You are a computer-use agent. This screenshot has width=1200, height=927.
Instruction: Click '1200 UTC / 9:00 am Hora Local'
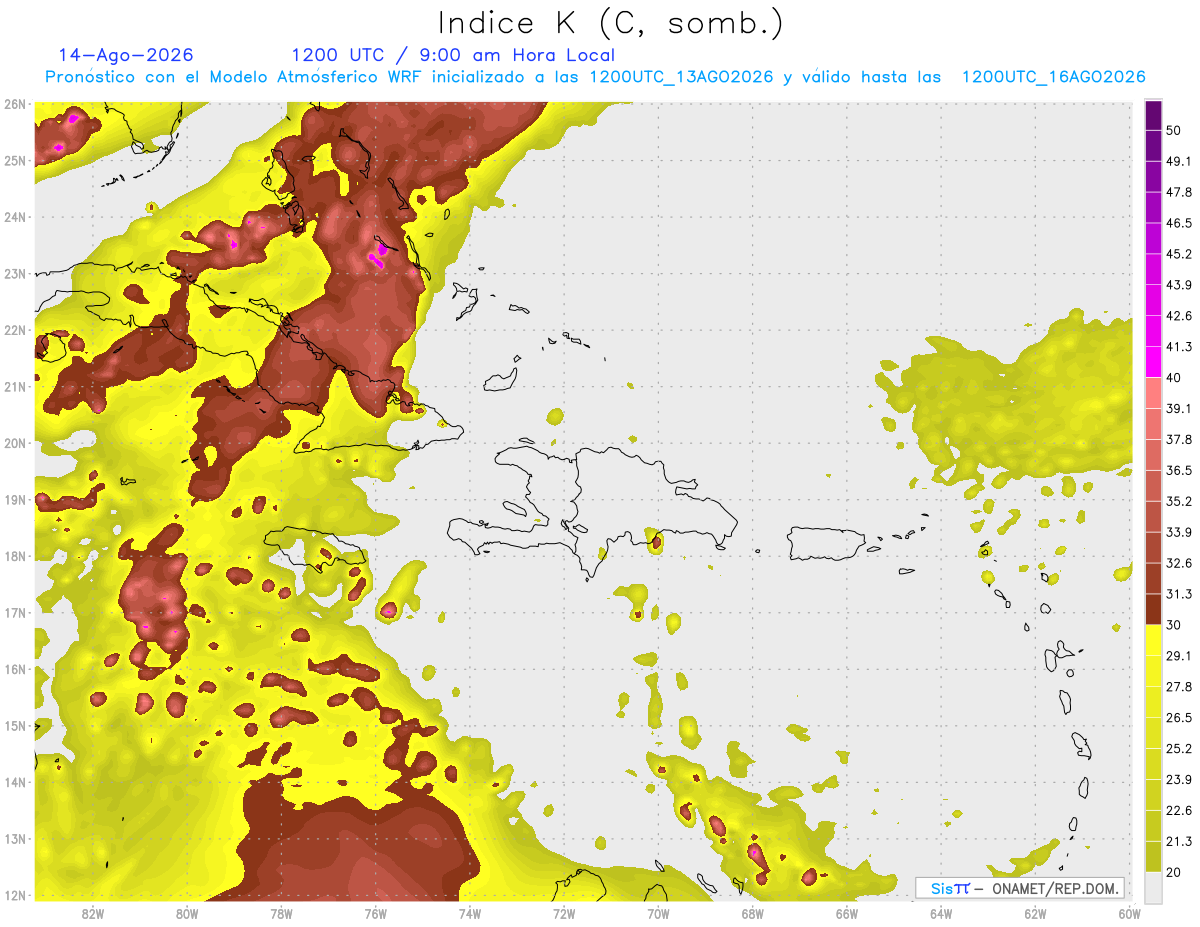pos(453,55)
